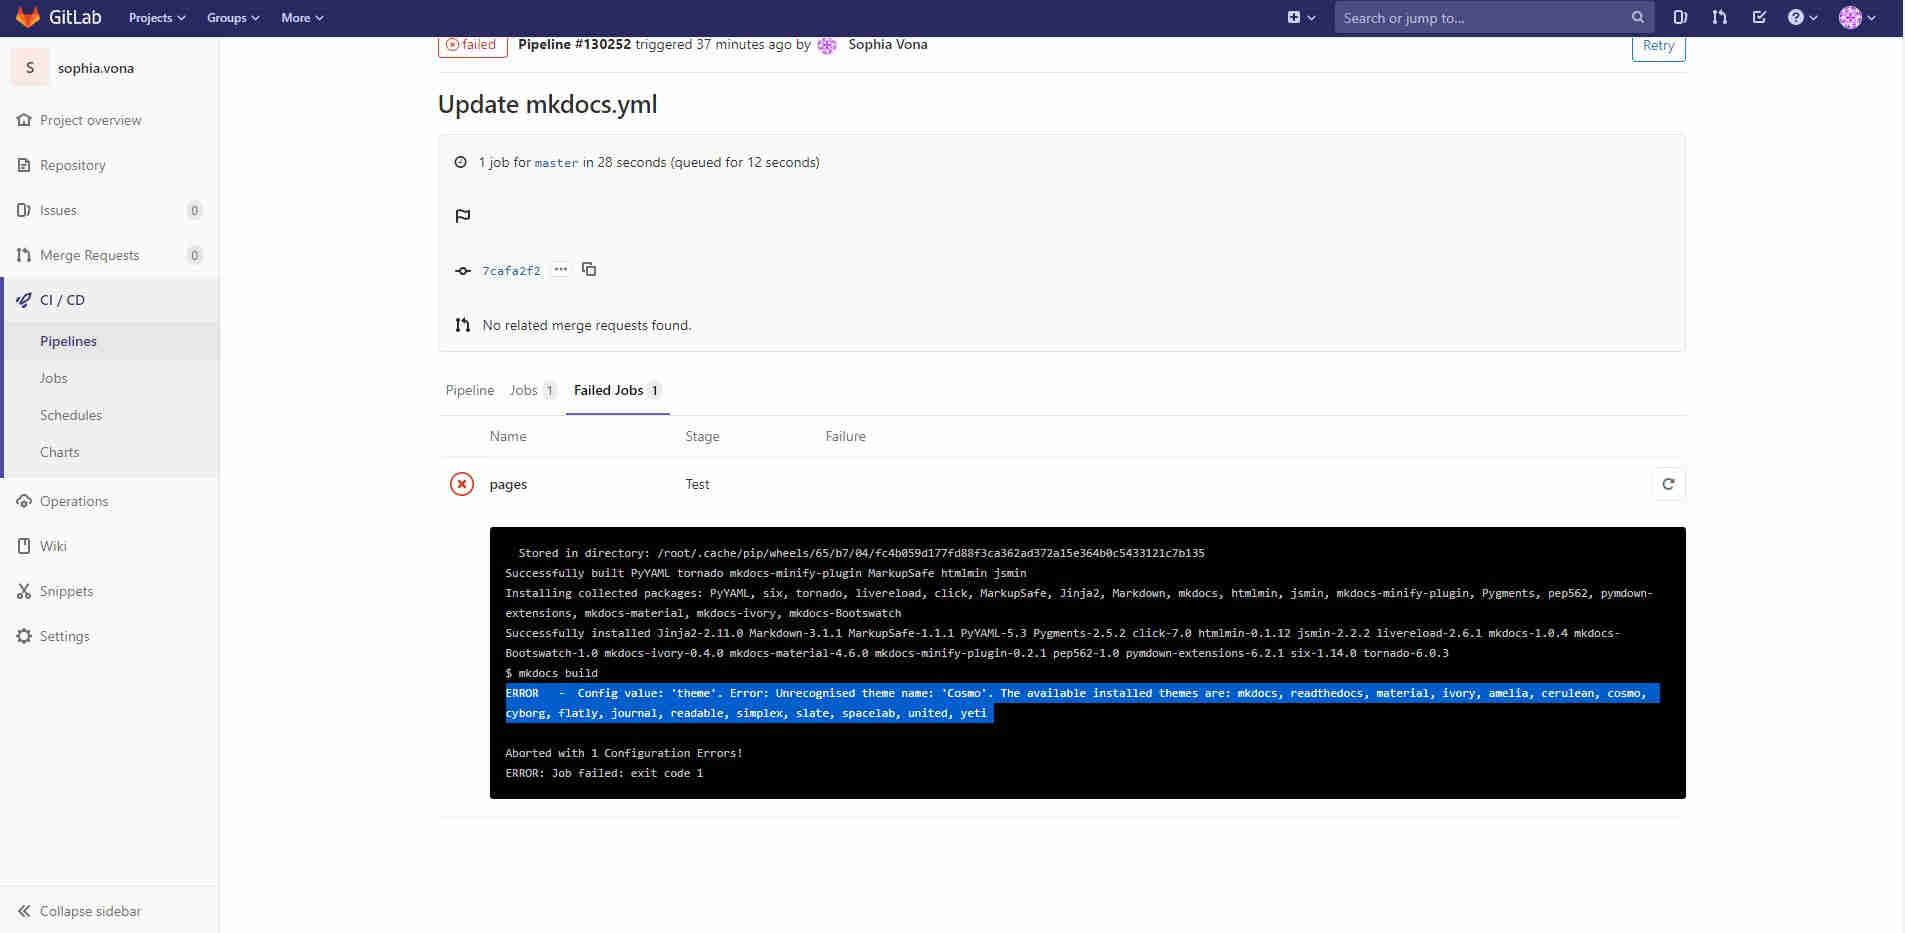Click the clock duration icon
The image size is (1905, 933).
[461, 162]
